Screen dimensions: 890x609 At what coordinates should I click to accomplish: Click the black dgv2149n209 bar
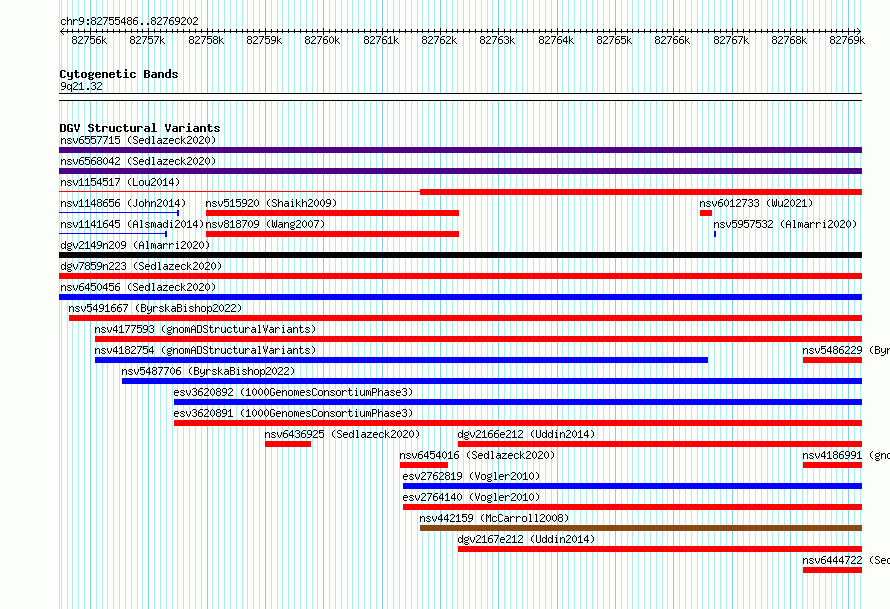tap(460, 255)
